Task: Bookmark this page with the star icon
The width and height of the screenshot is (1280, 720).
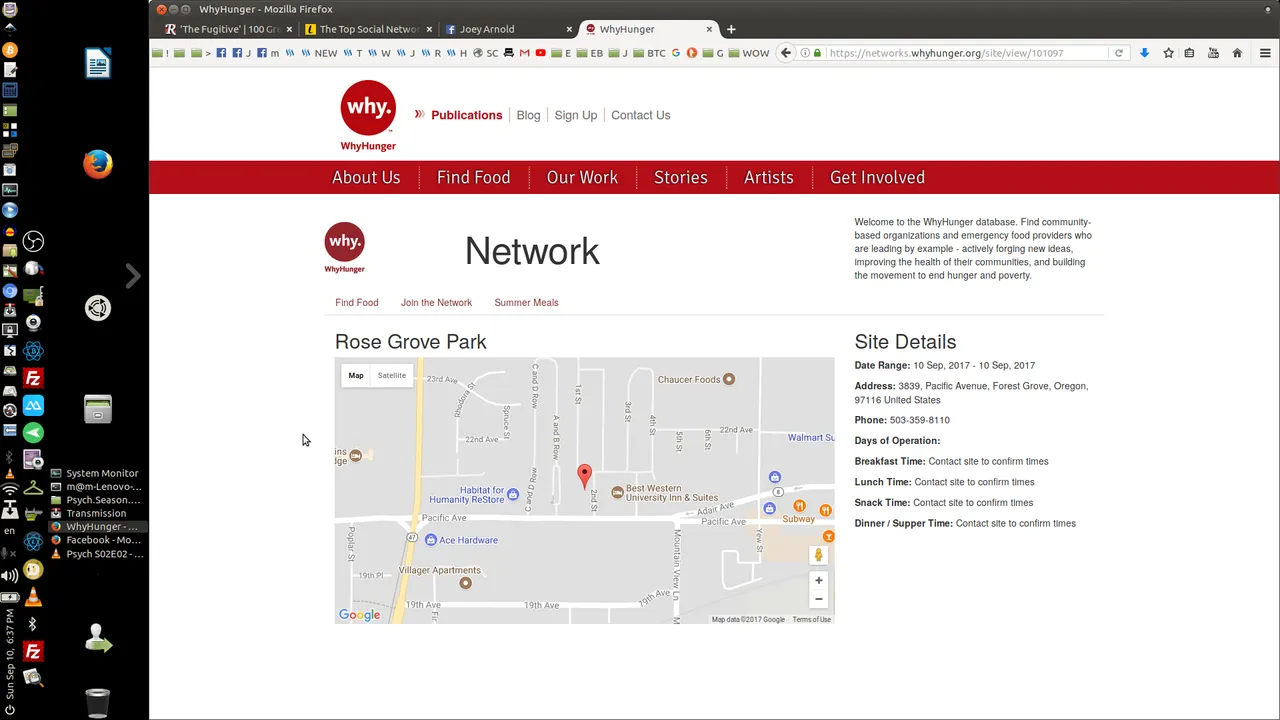Action: [1168, 53]
